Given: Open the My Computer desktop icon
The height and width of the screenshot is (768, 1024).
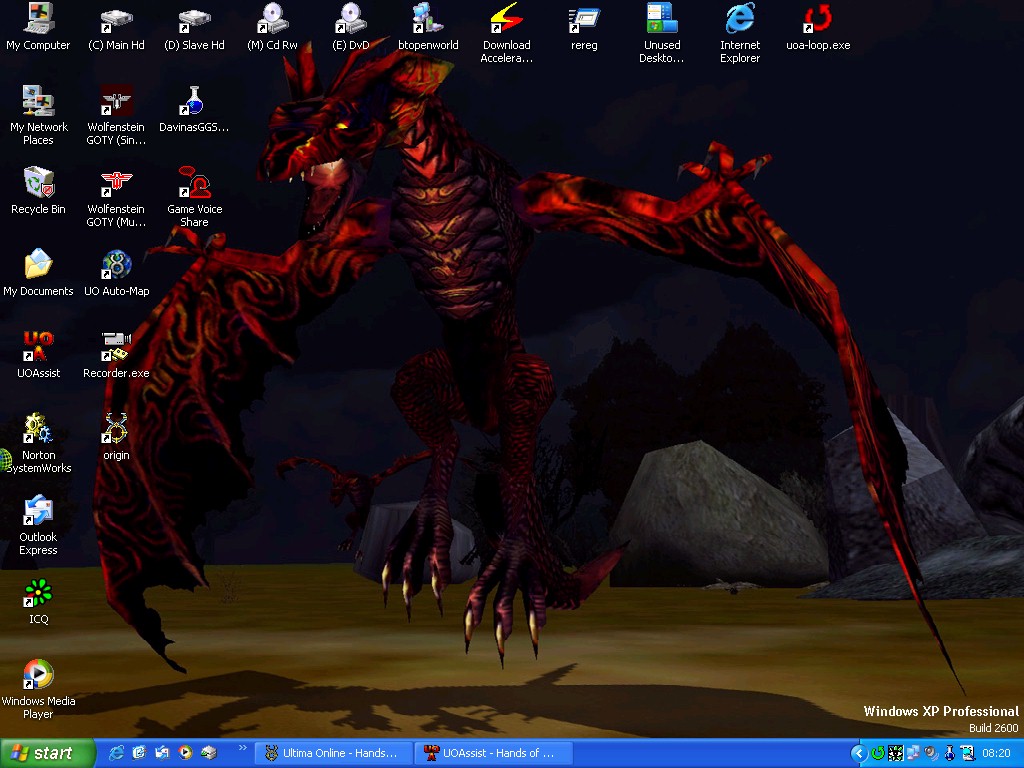Looking at the screenshot, I should click(38, 26).
